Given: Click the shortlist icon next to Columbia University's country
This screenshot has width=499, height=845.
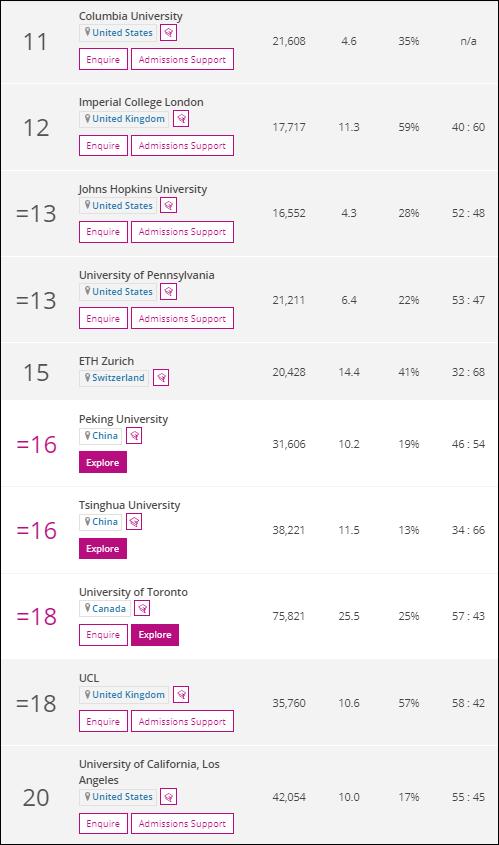Looking at the screenshot, I should click(169, 33).
